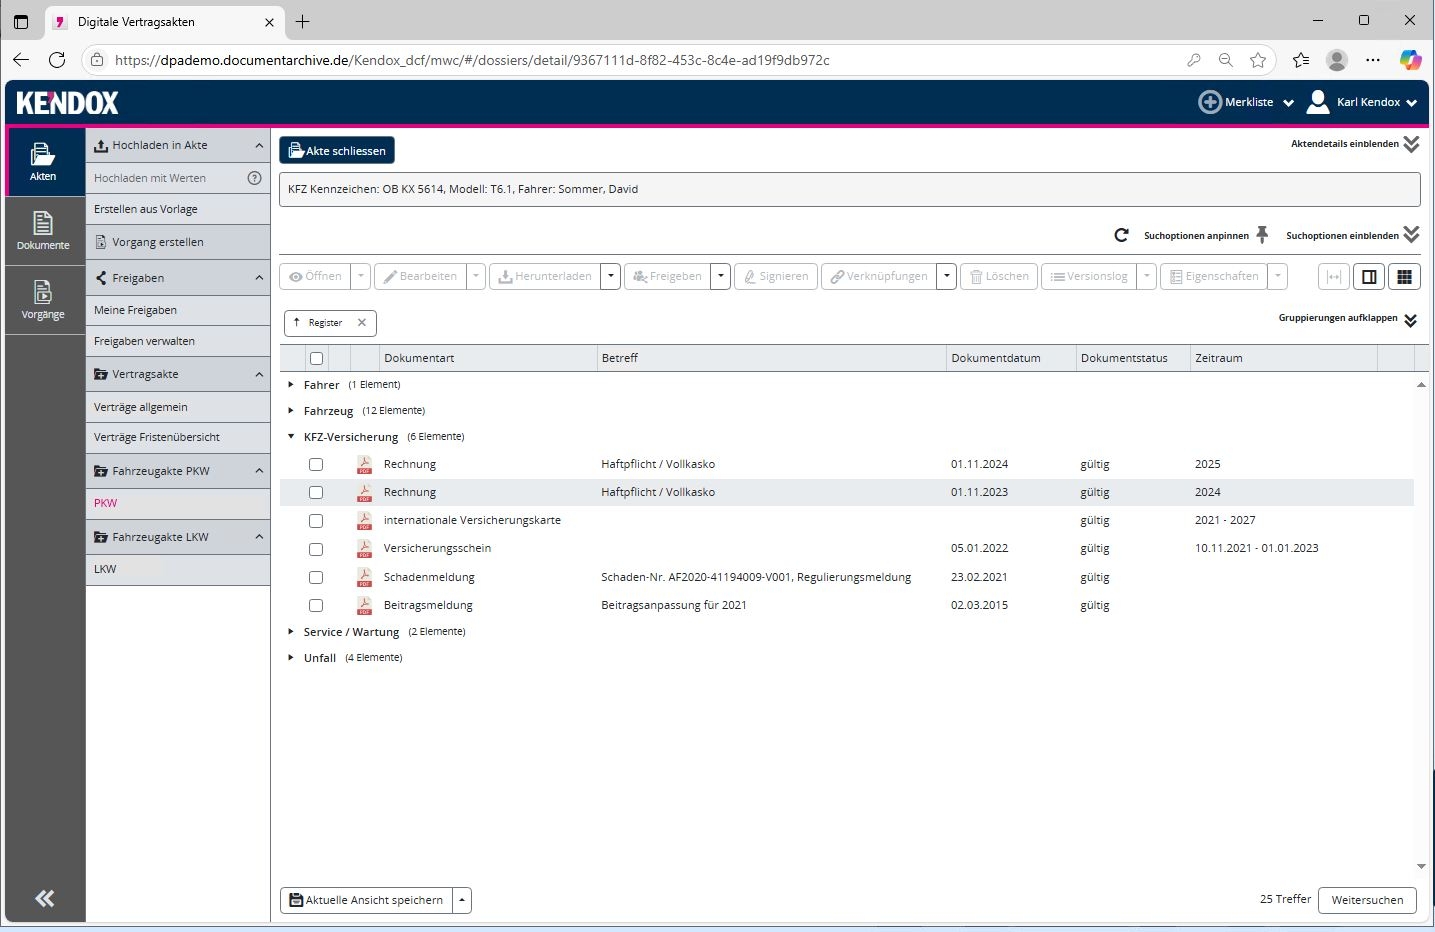Click the Weitersuchen button

point(1367,900)
